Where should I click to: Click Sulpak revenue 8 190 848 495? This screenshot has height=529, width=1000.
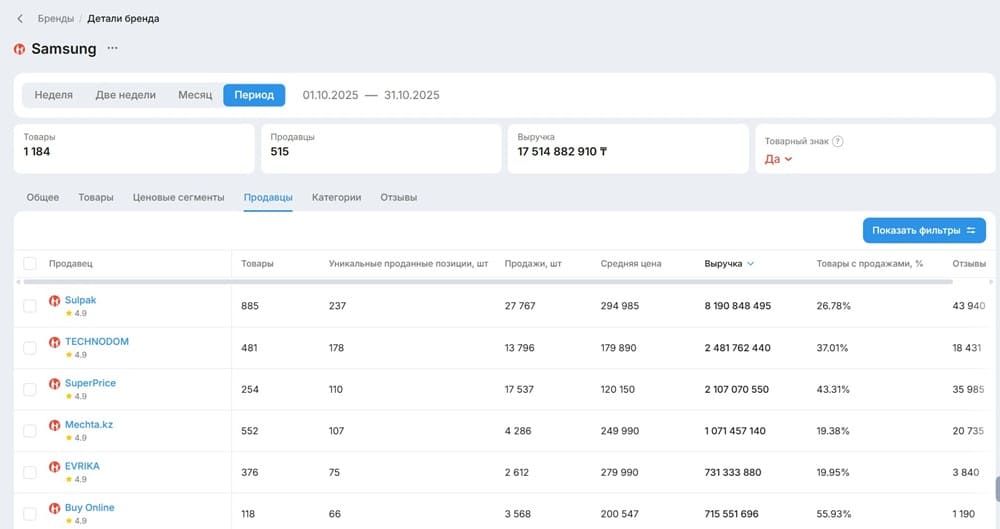tap(738, 306)
